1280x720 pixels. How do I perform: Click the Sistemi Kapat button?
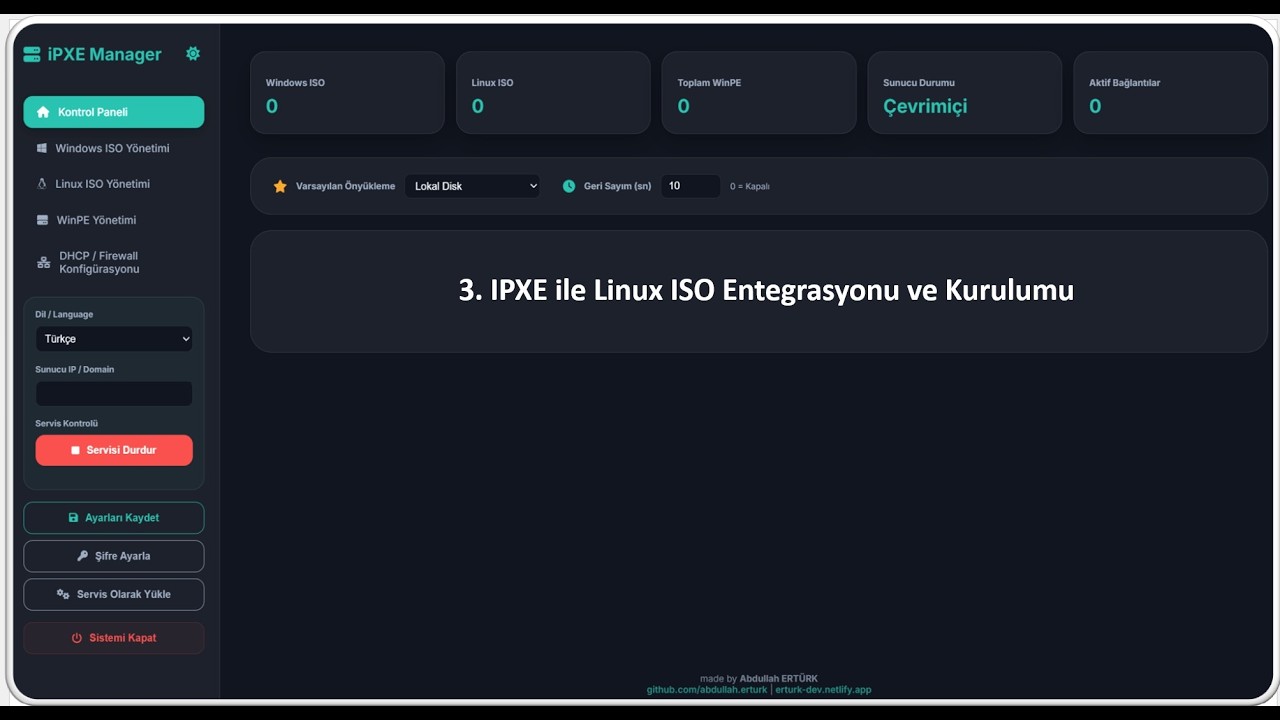coord(114,638)
